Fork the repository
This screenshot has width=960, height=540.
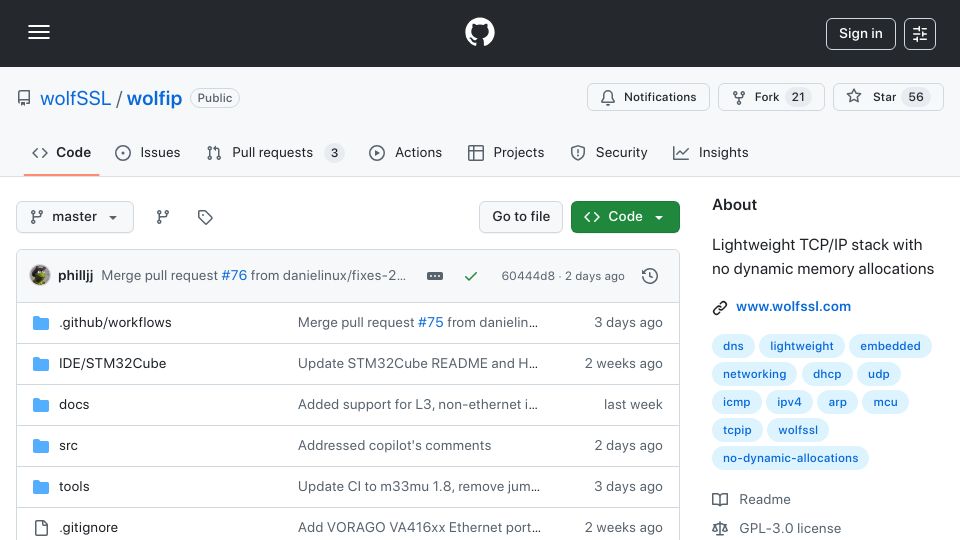pos(771,97)
